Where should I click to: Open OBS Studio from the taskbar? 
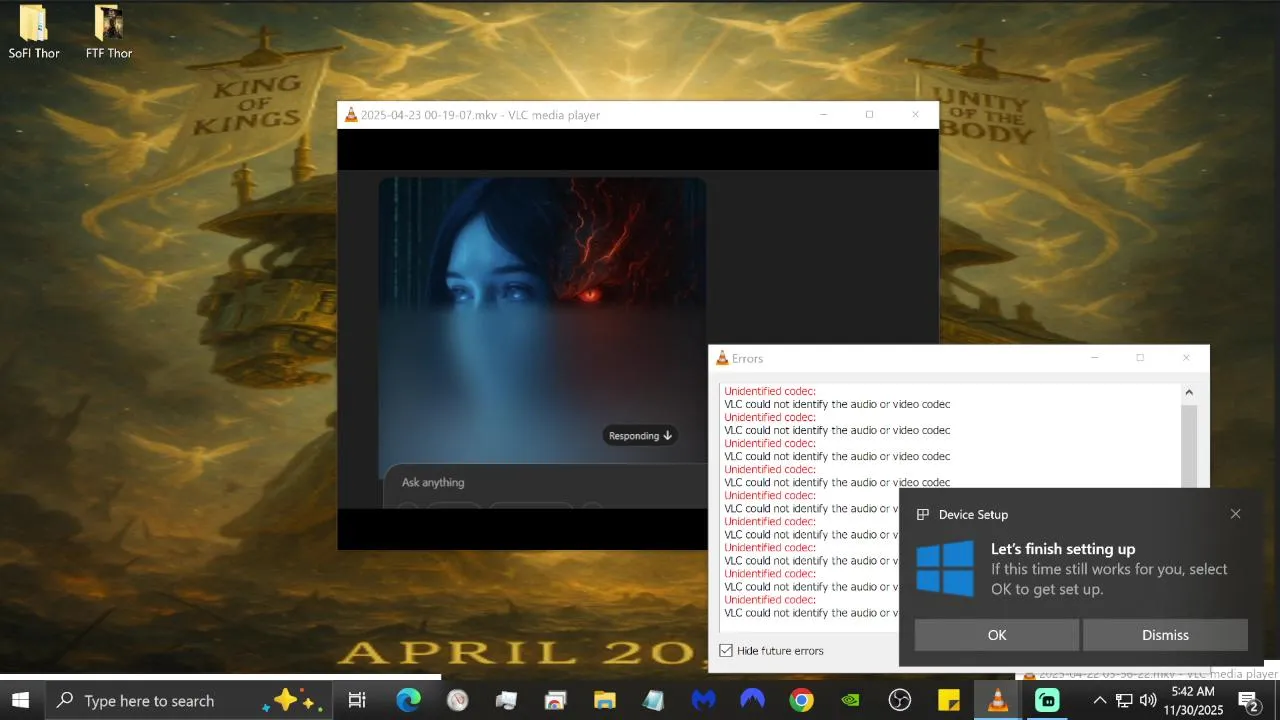(900, 701)
